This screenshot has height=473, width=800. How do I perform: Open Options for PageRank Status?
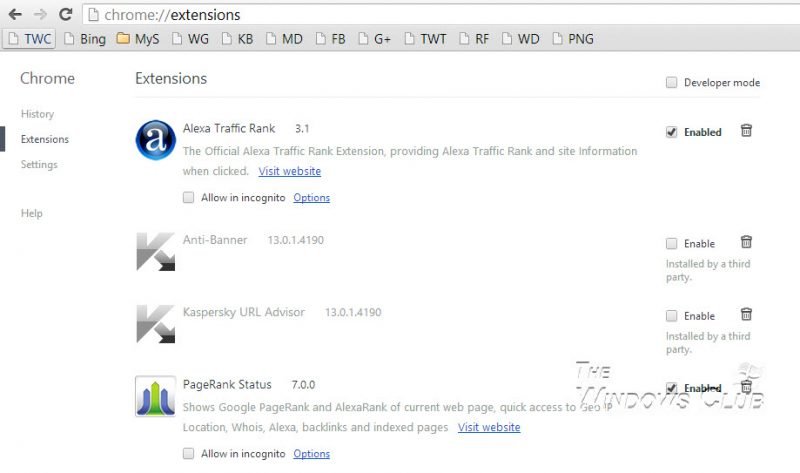pos(311,454)
